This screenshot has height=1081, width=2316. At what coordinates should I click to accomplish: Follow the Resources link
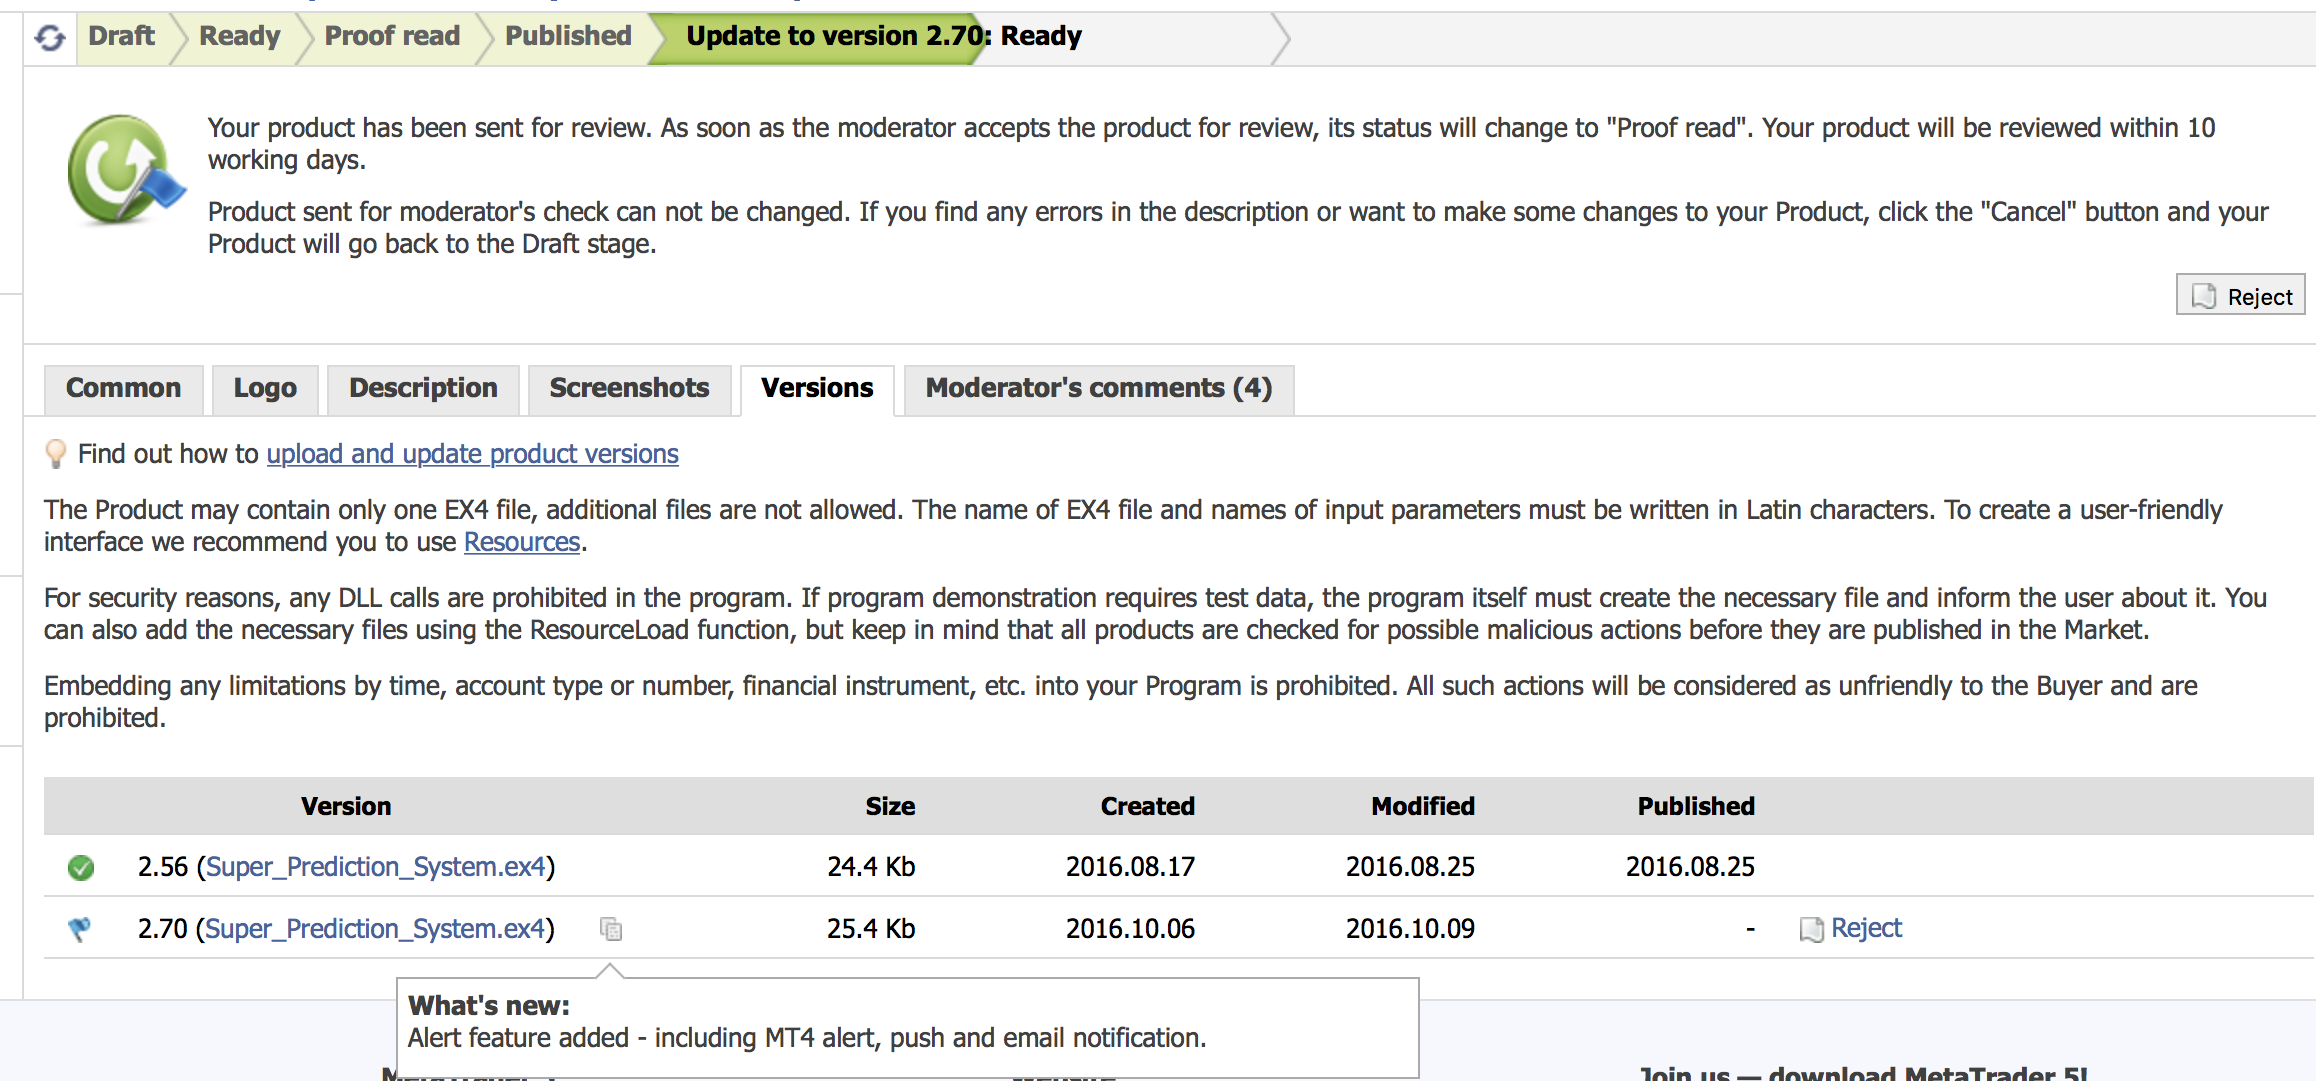[522, 542]
